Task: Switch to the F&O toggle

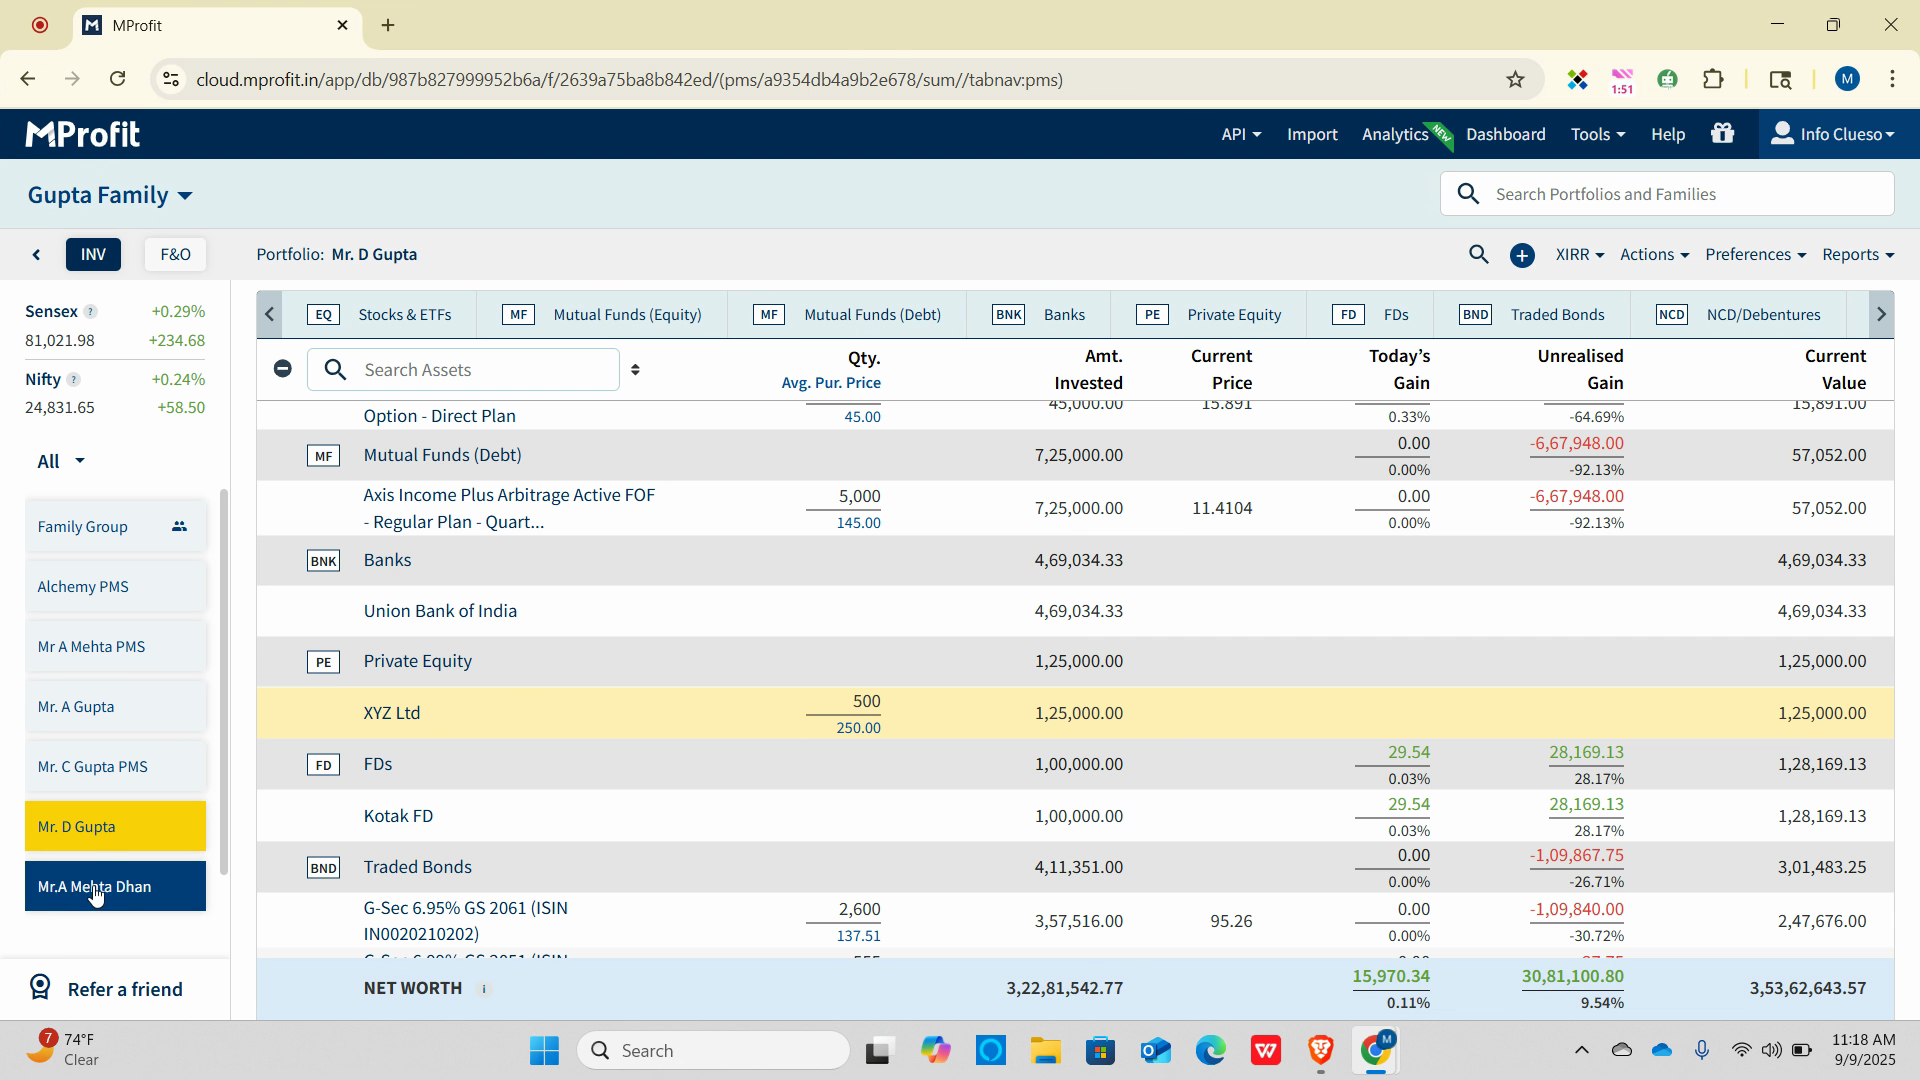Action: click(175, 255)
